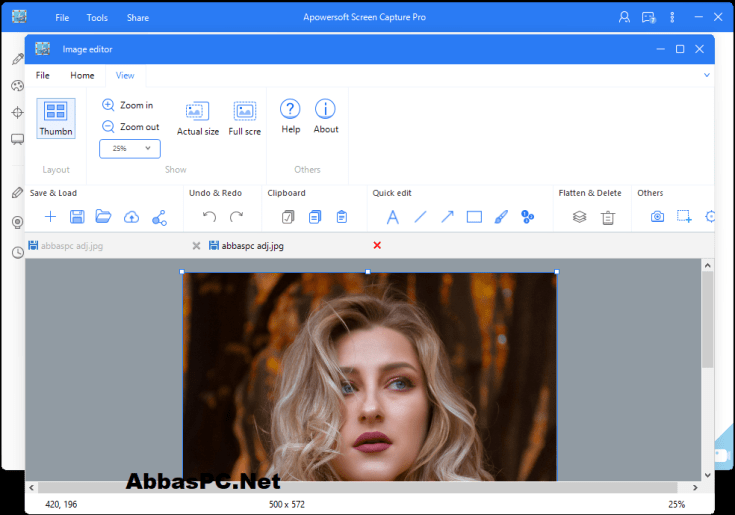The width and height of the screenshot is (735, 515).
Task: Click pencil icon in left sidebar
Action: [x=18, y=59]
